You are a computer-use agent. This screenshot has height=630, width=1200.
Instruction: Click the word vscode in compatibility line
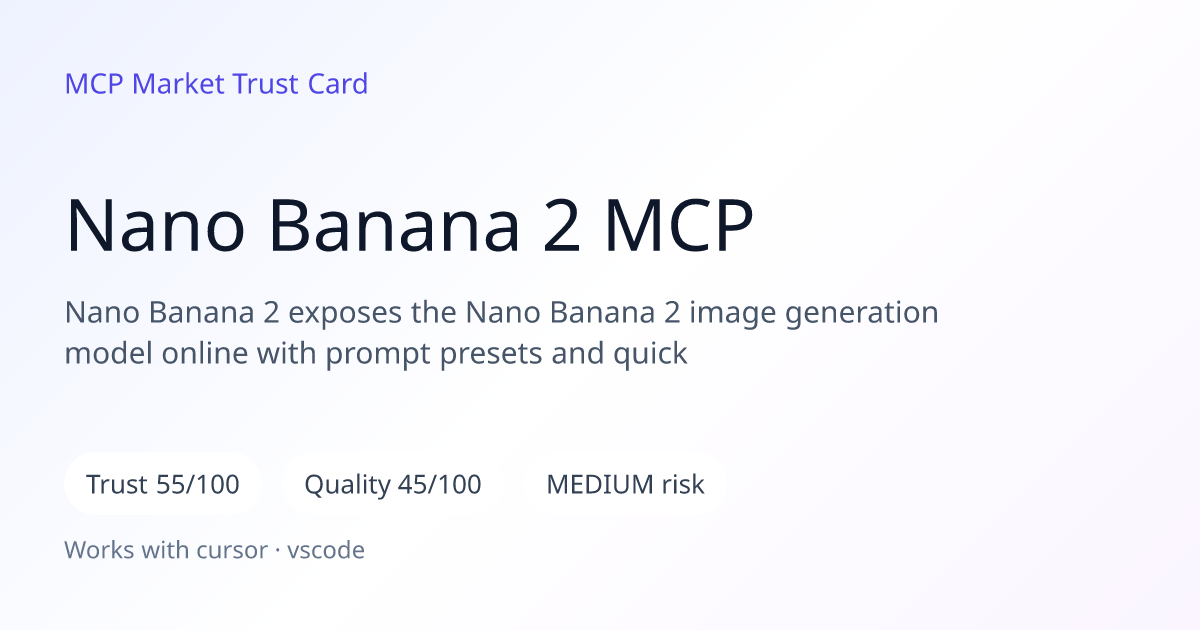(326, 550)
